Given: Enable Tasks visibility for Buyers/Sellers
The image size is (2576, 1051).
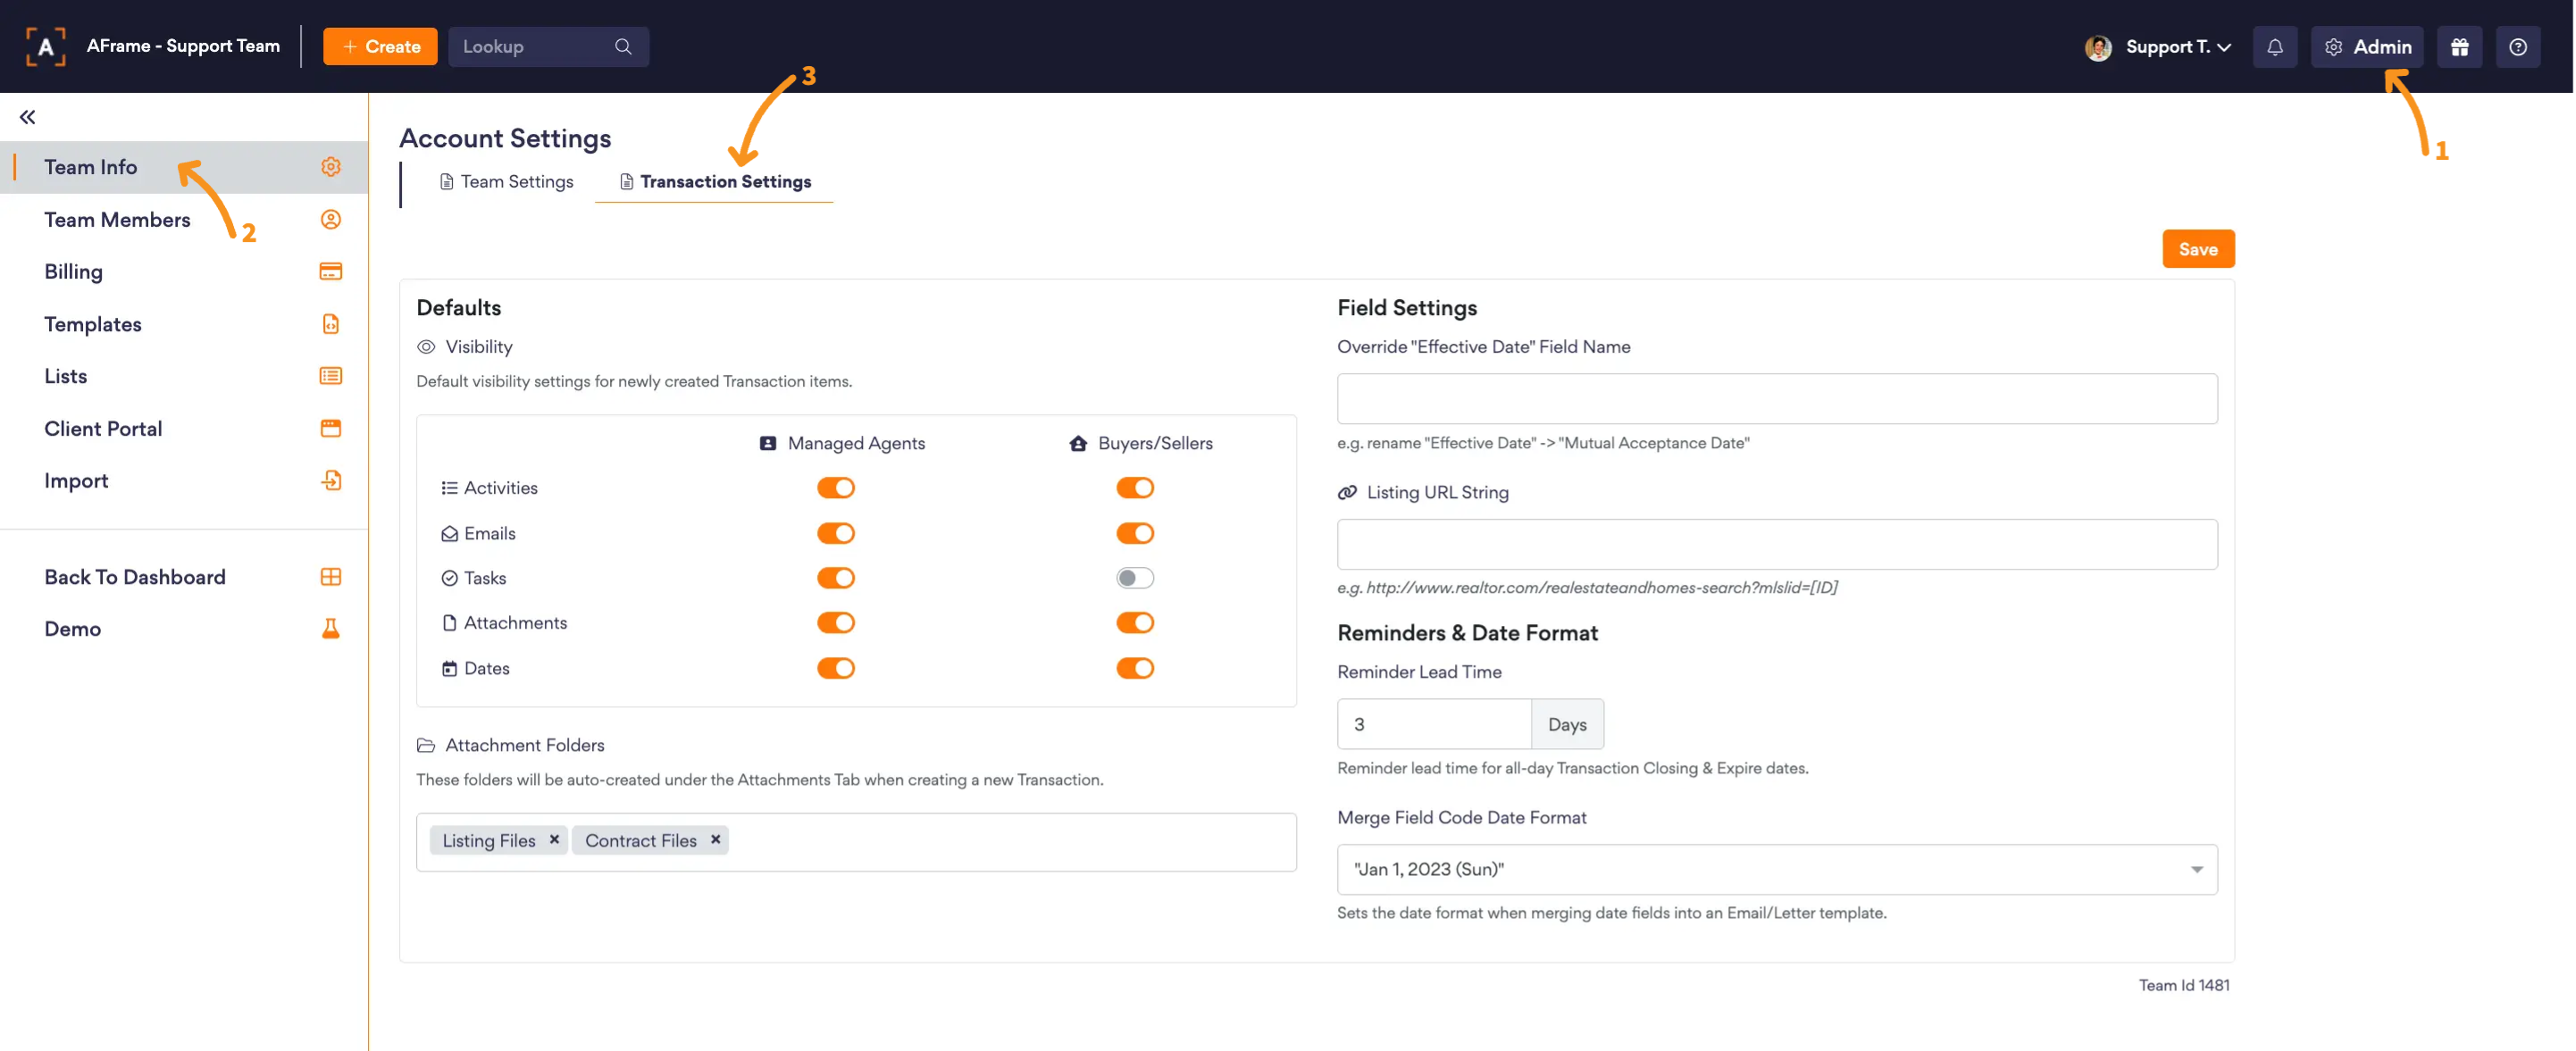Looking at the screenshot, I should (1134, 578).
